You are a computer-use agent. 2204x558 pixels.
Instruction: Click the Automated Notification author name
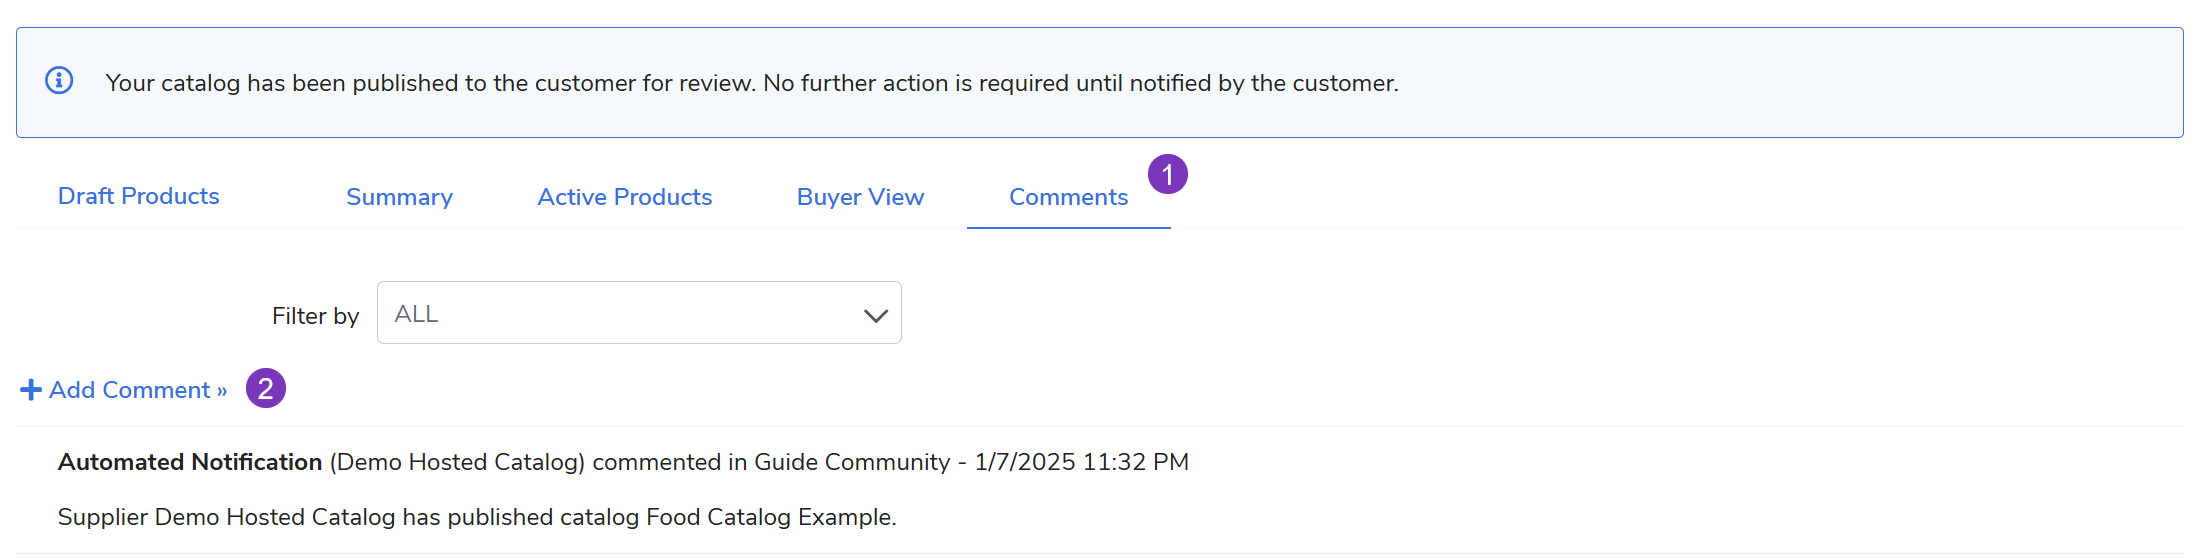coord(190,462)
